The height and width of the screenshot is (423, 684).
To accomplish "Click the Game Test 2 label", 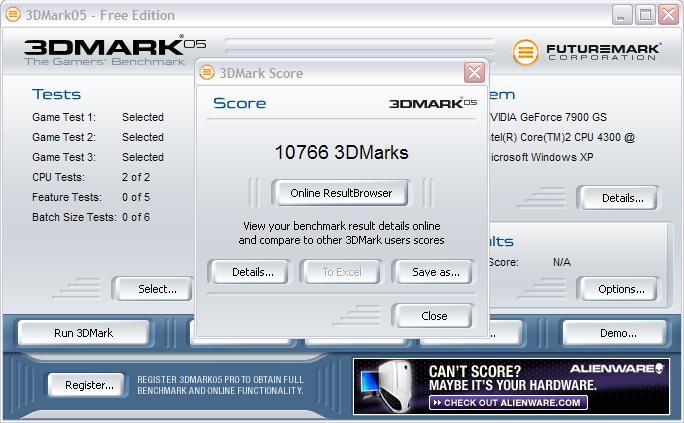I will (64, 137).
